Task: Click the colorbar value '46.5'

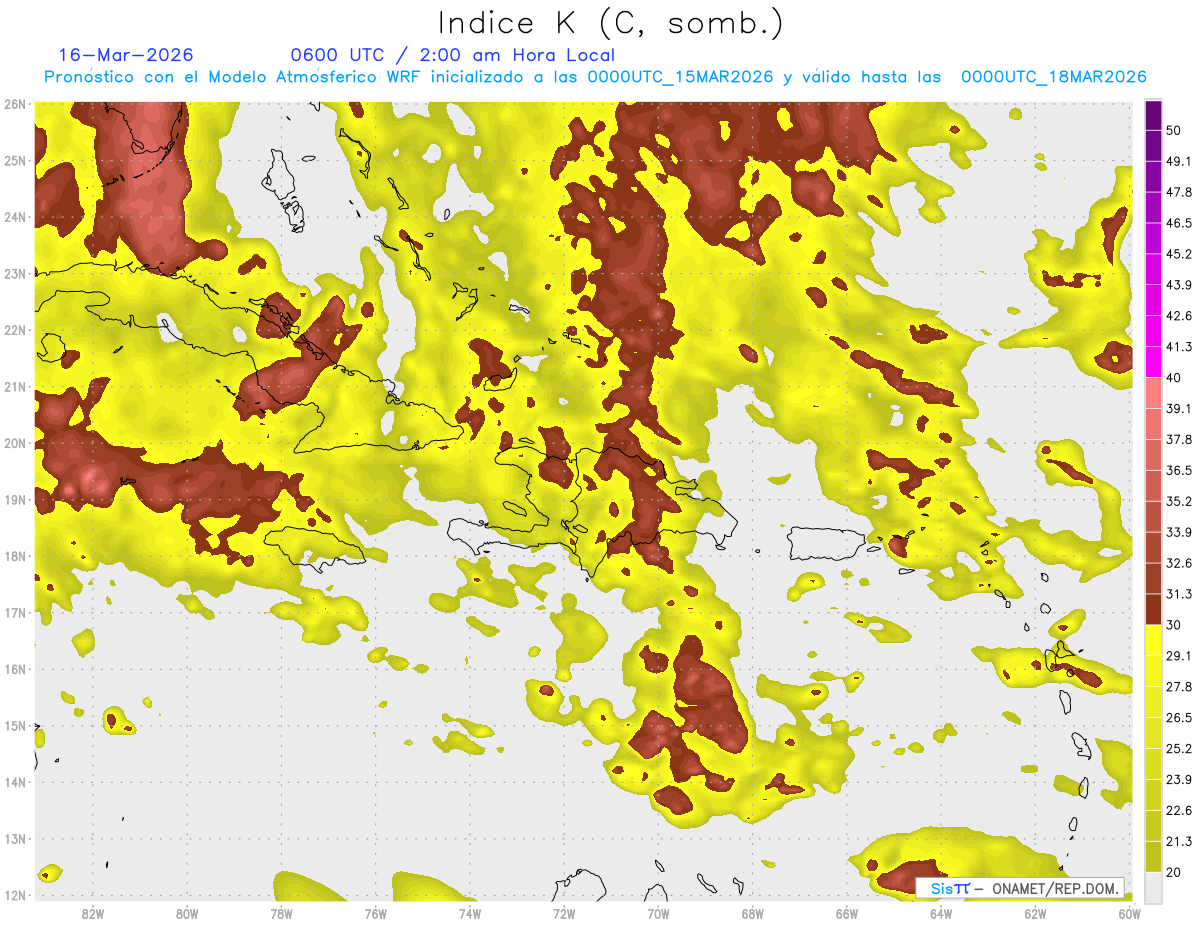Action: pos(1179,223)
